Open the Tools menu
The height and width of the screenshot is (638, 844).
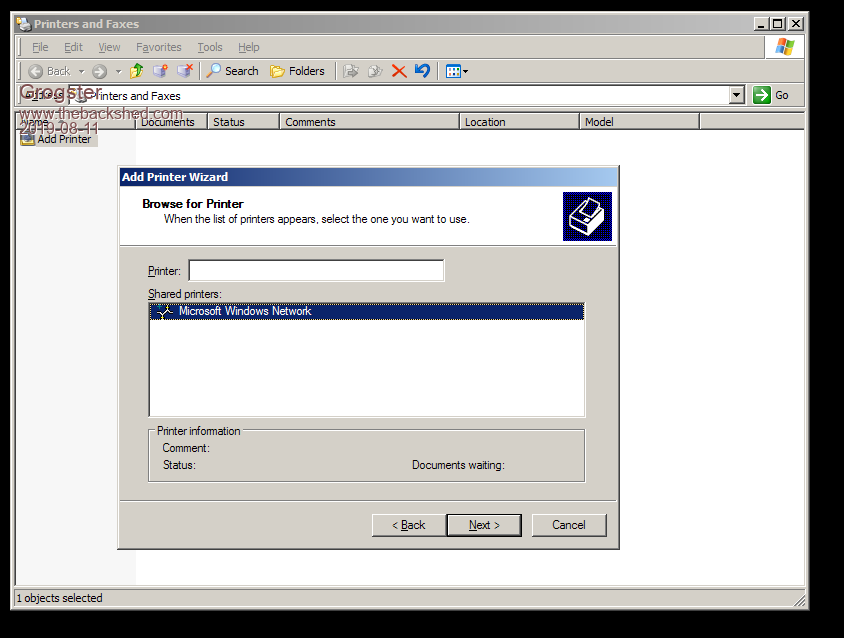click(210, 47)
